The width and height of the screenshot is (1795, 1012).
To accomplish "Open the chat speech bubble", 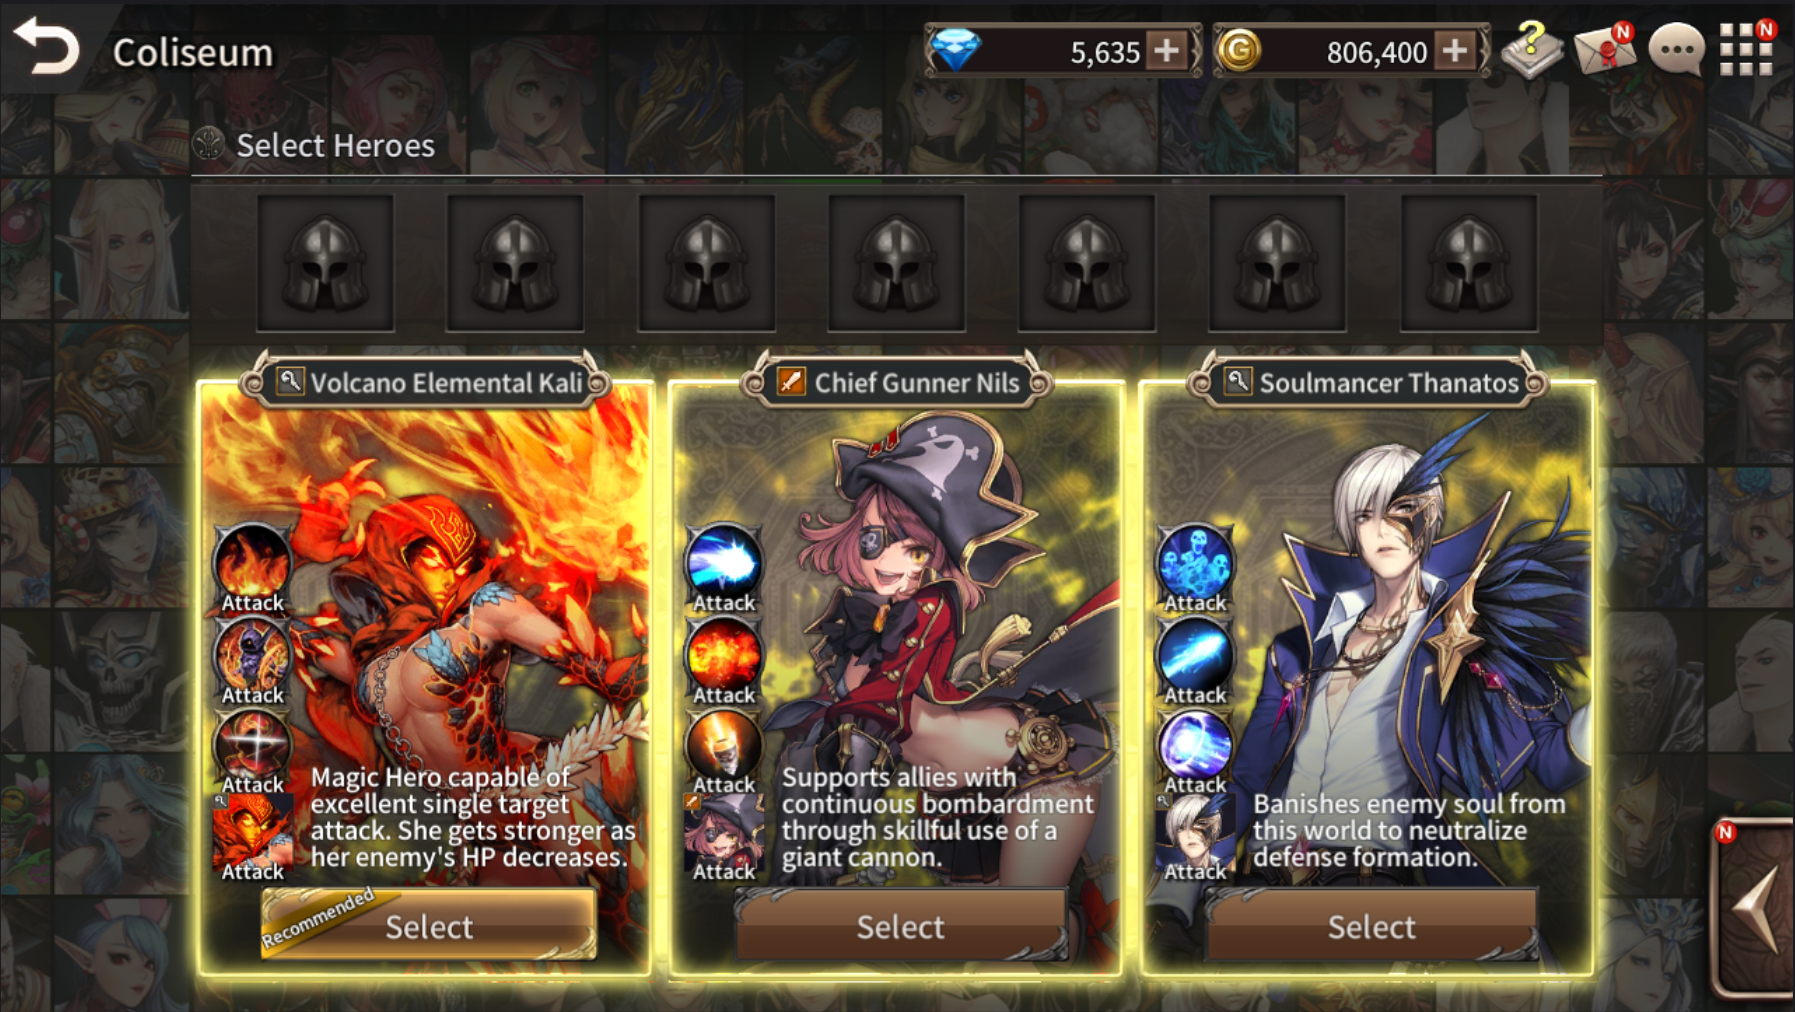I will [1676, 48].
